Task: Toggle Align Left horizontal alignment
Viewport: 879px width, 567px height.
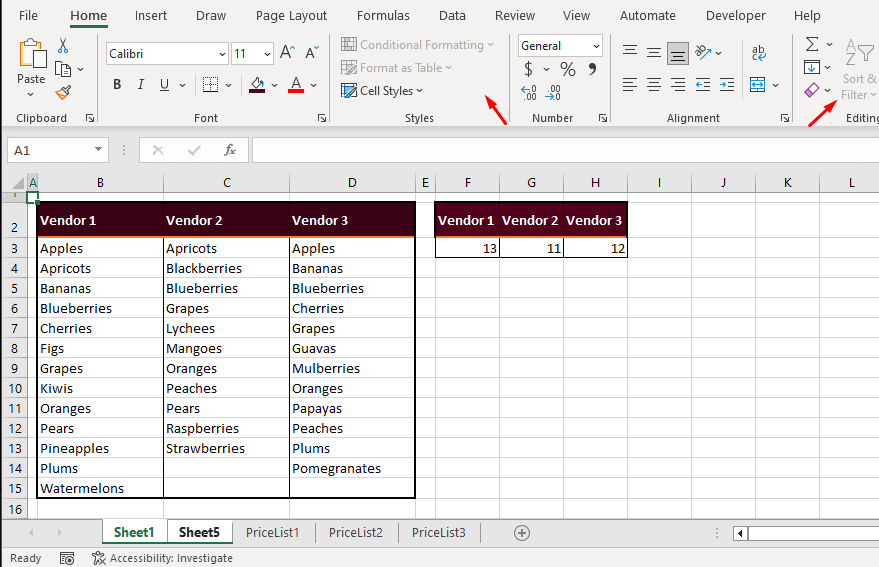Action: coord(630,85)
